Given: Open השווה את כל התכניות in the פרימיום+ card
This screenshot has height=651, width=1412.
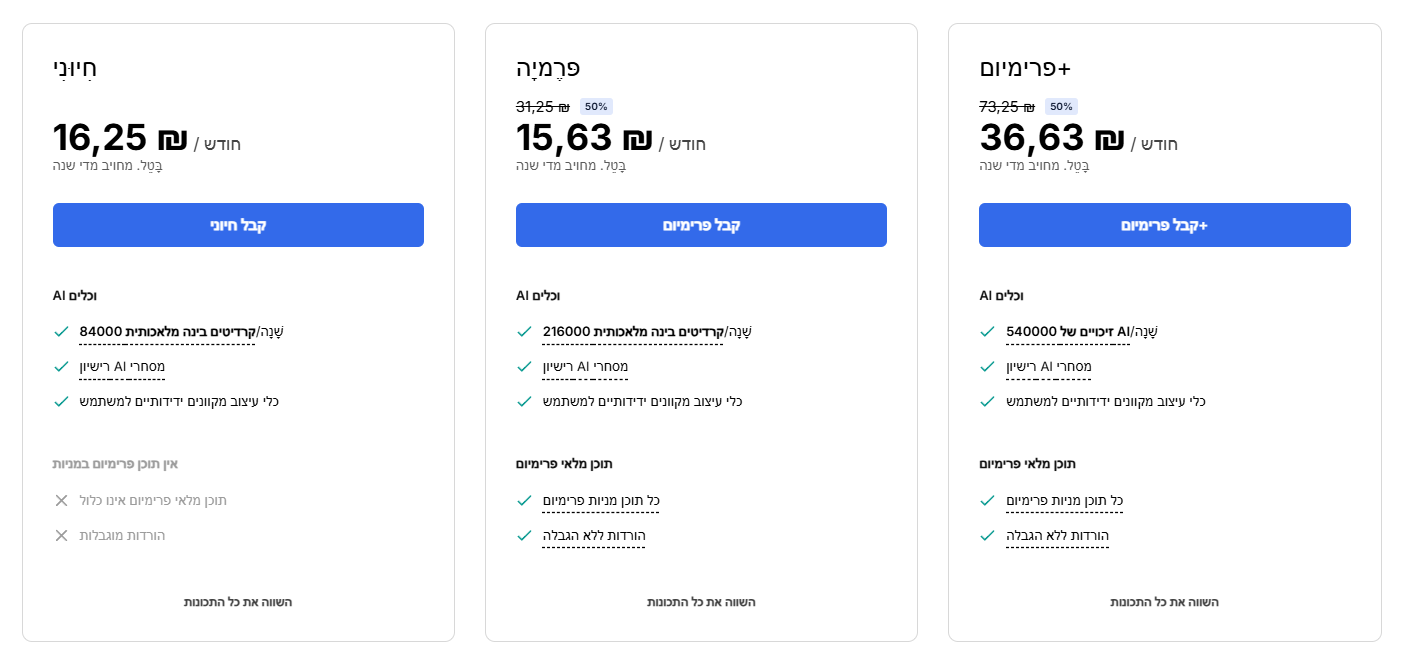Looking at the screenshot, I should tap(1164, 602).
